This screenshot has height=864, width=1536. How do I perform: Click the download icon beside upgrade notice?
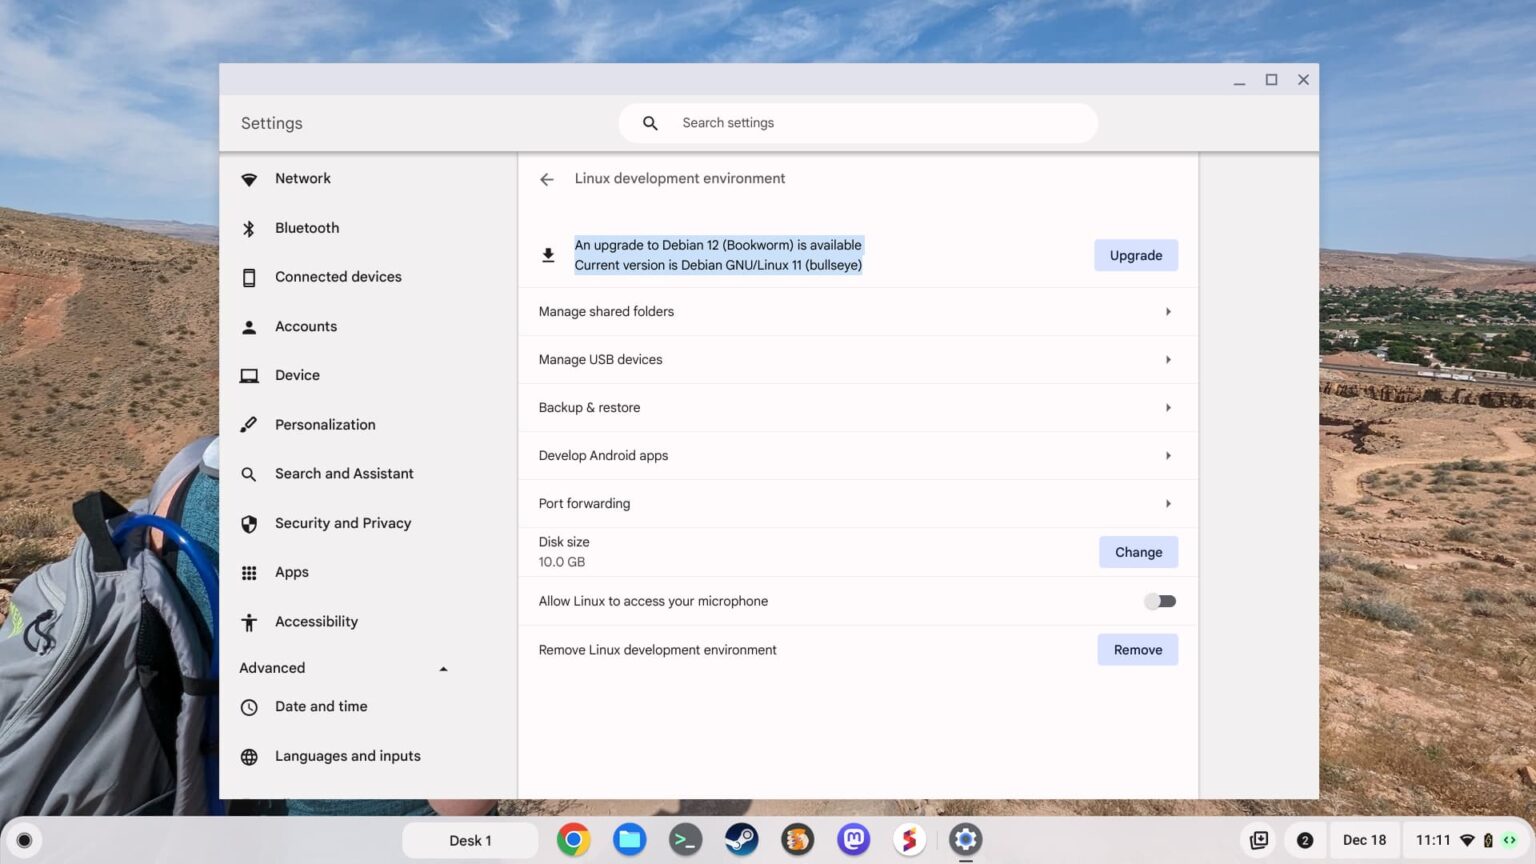[548, 255]
